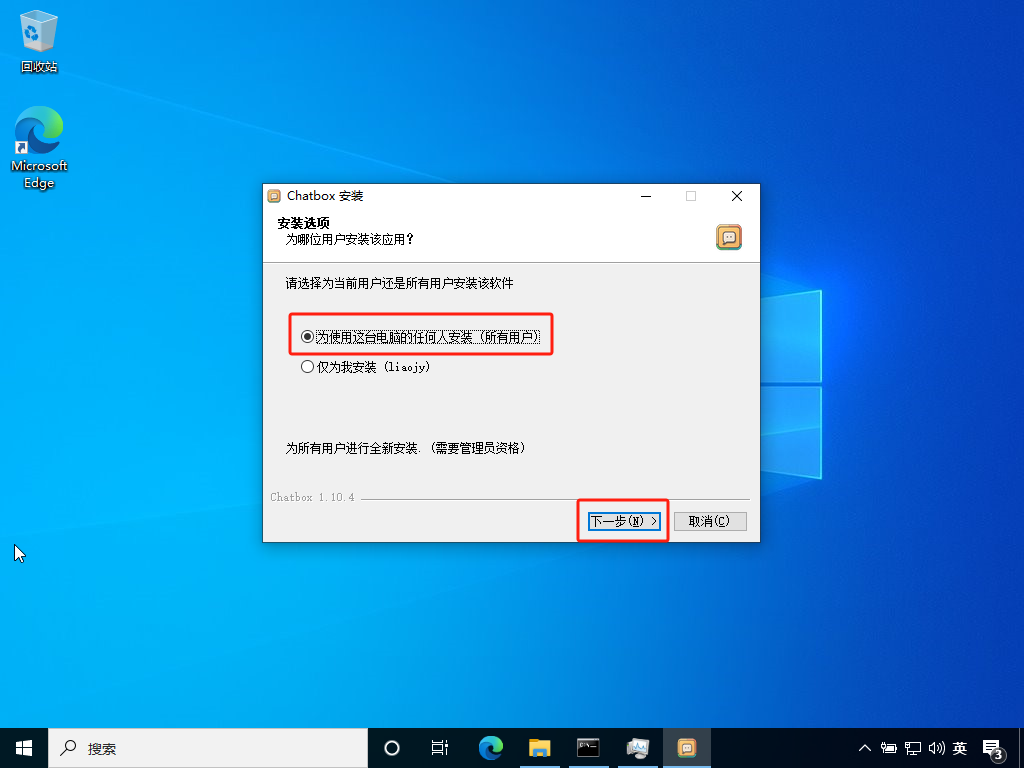This screenshot has width=1024, height=768.
Task: Click the Chatbox logo in installer header
Action: 729,237
